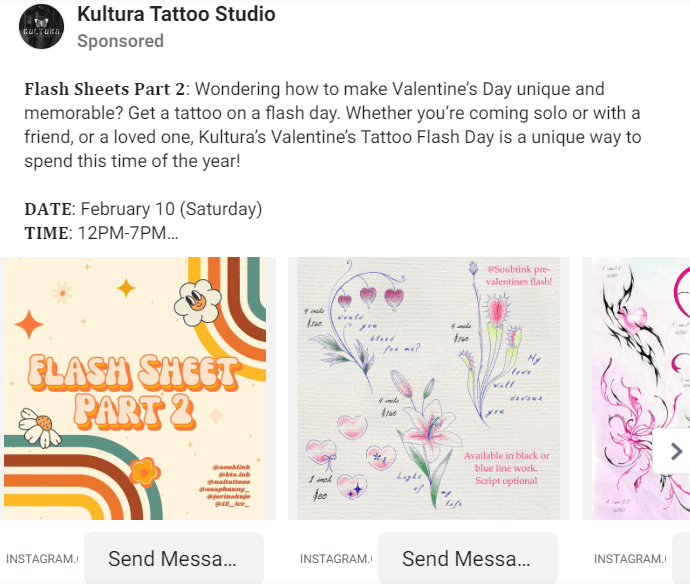Click the white daisy on the first card

pos(37,425)
